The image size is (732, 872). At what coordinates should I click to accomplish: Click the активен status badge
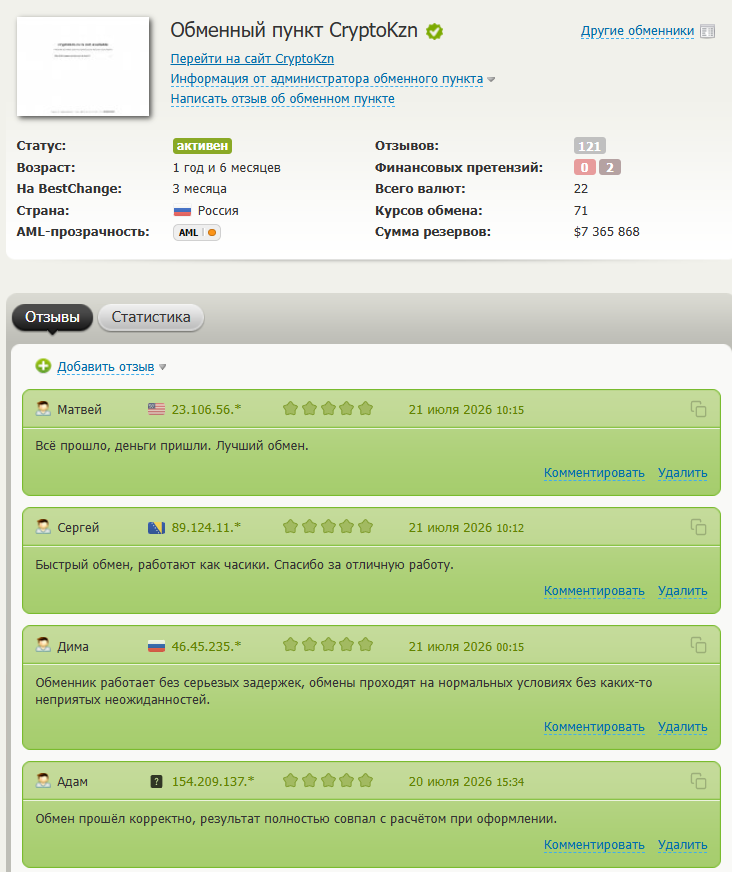pyautogui.click(x=202, y=146)
